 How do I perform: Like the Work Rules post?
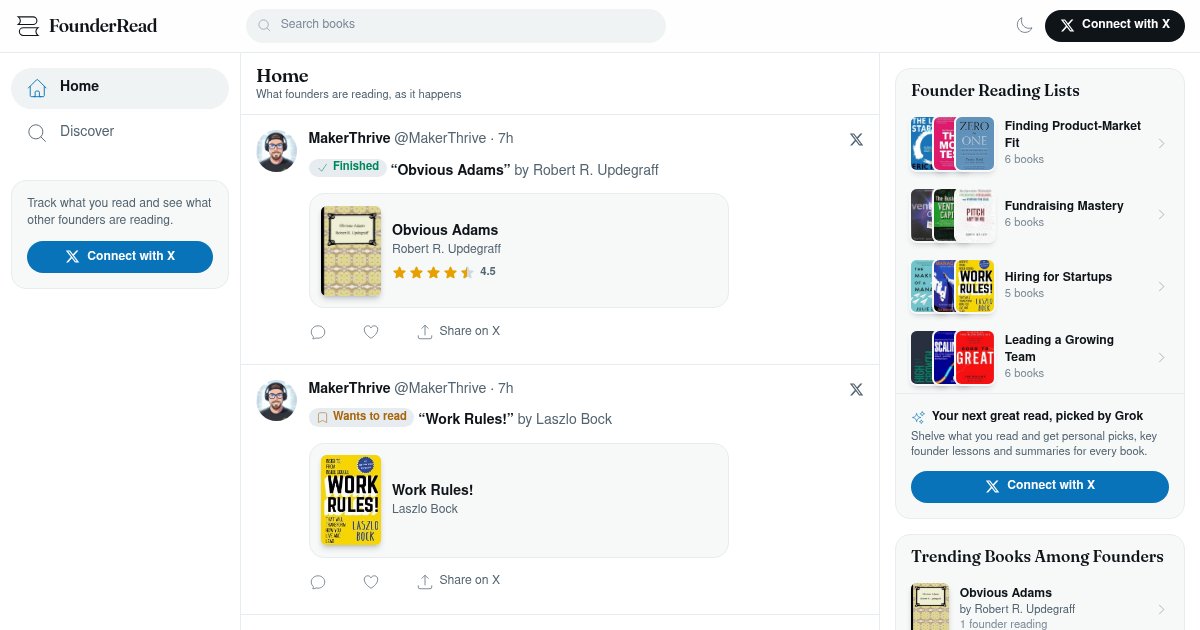click(371, 581)
